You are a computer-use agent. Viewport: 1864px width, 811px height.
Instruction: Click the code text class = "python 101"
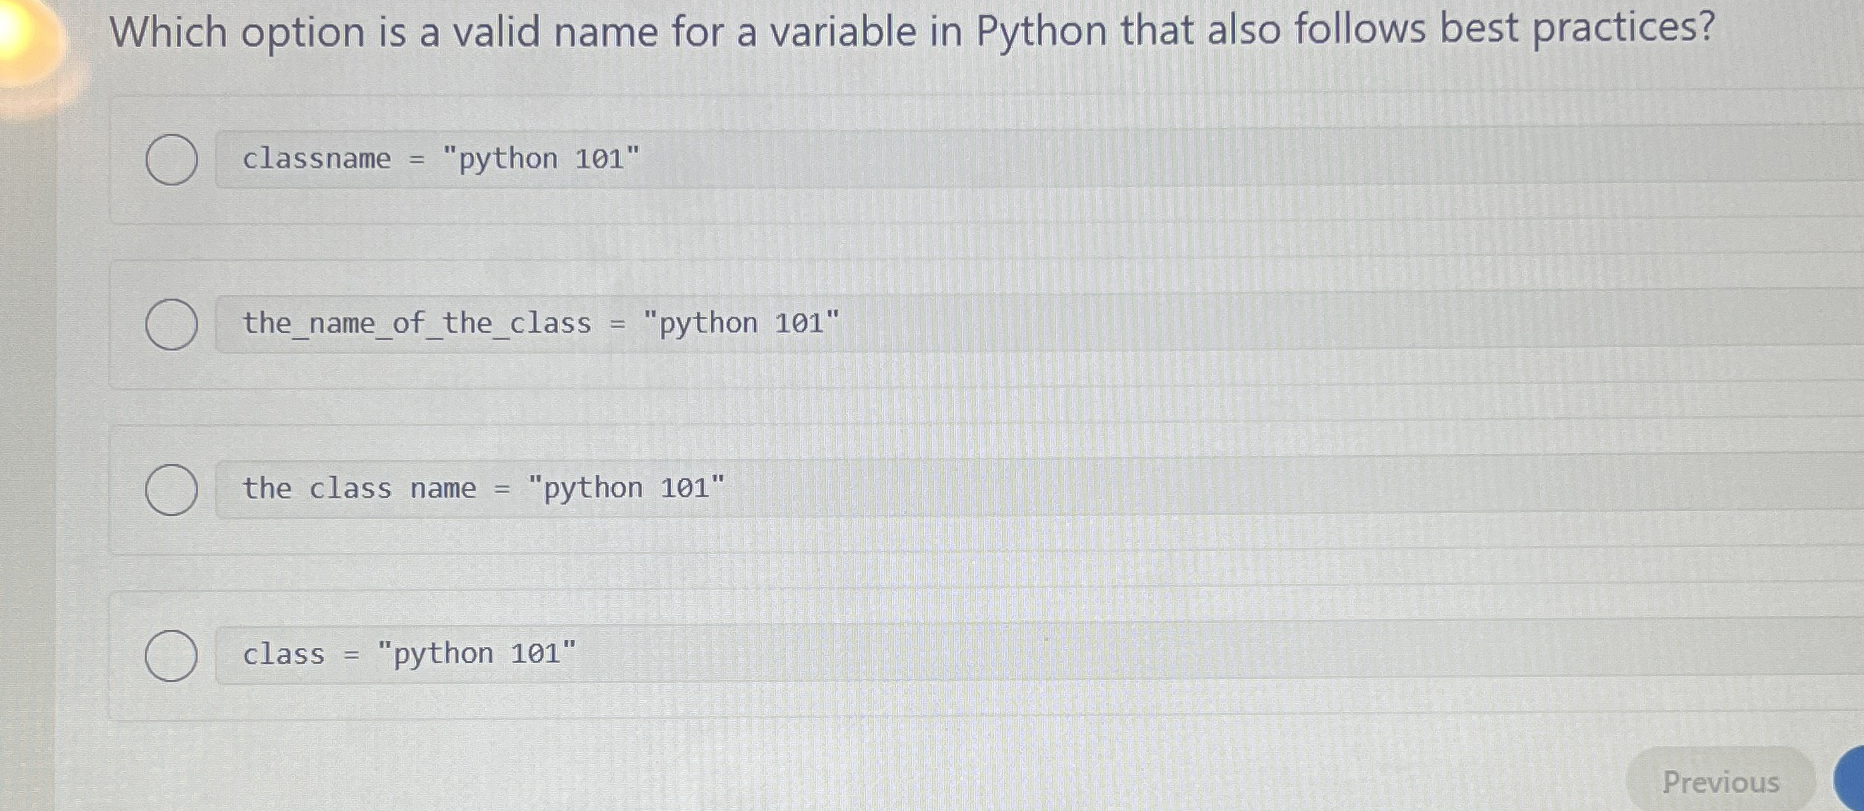(409, 653)
